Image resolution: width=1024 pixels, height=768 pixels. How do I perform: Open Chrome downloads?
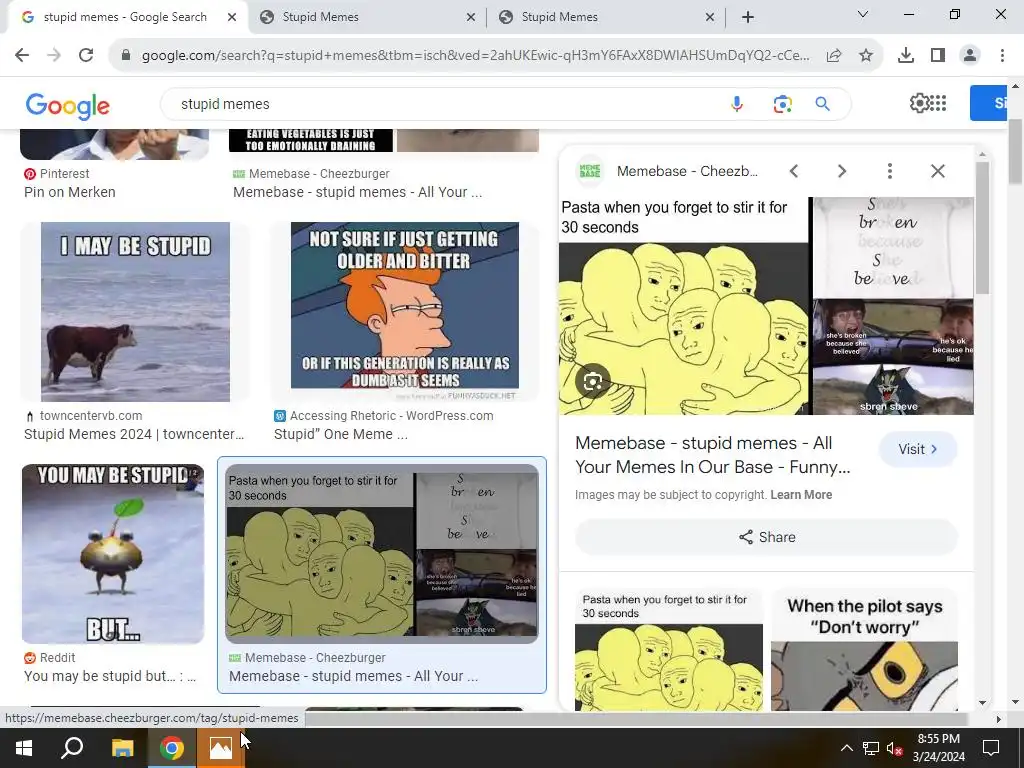[906, 56]
